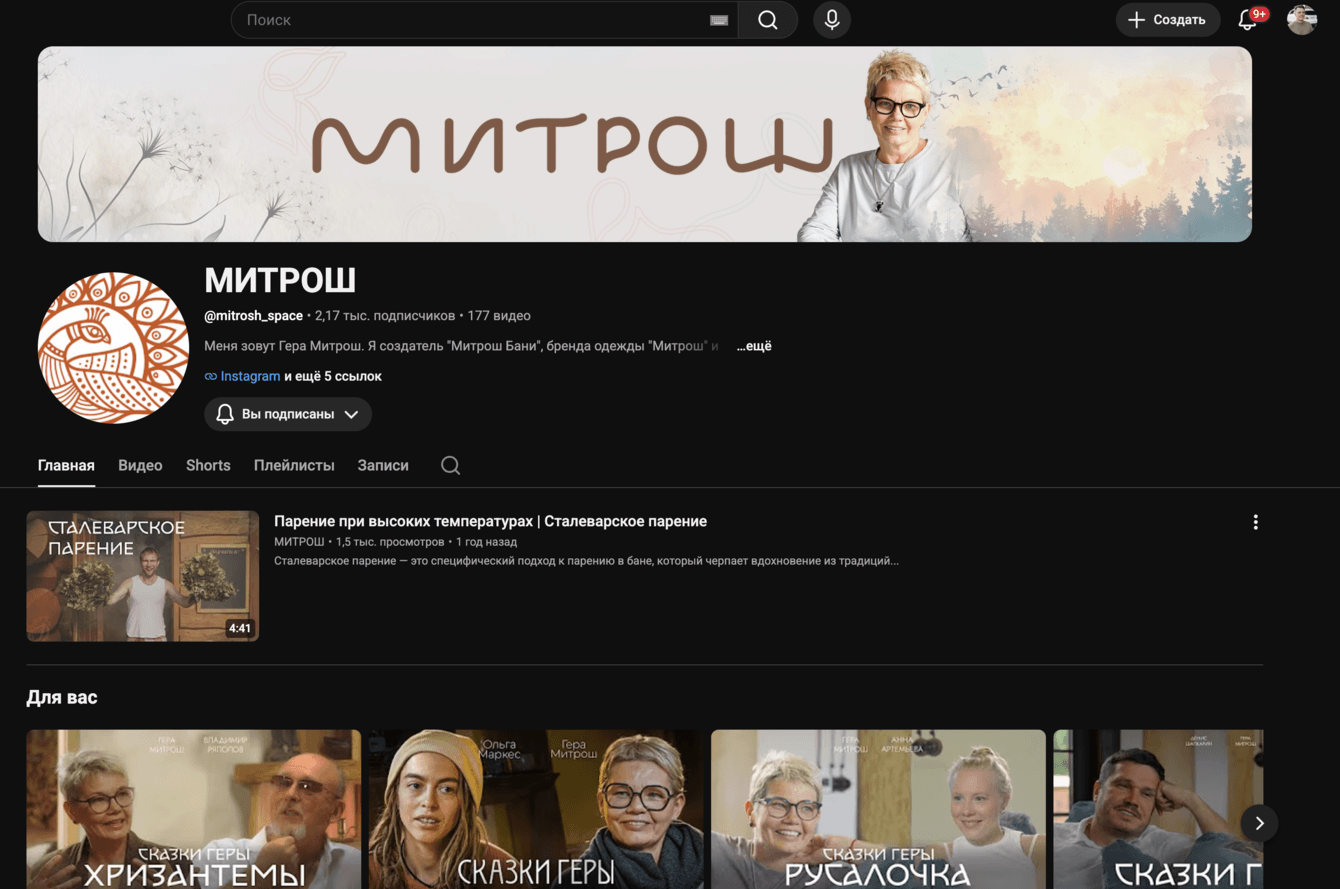Open the Сказки Геры thumbnail with Ольга Маркес

click(x=536, y=809)
